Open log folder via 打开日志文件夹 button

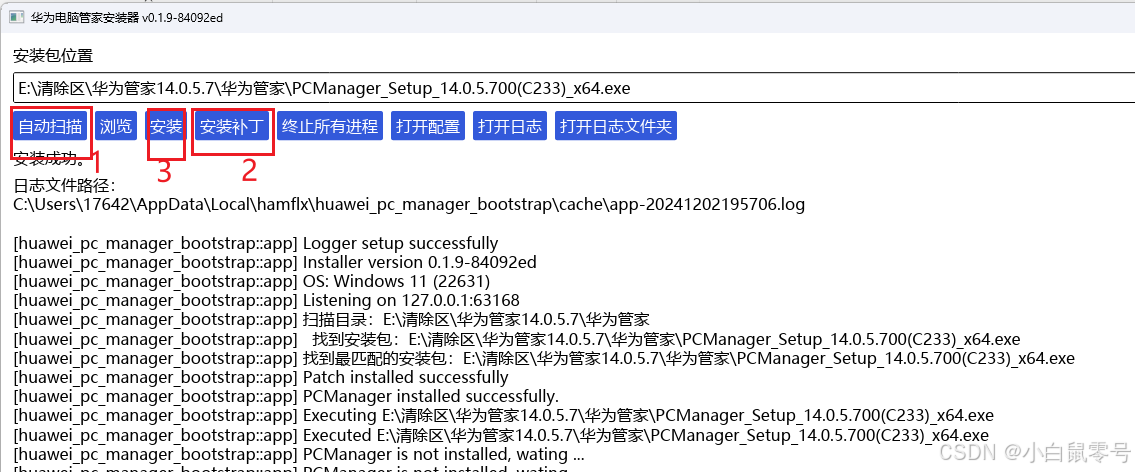tap(616, 126)
